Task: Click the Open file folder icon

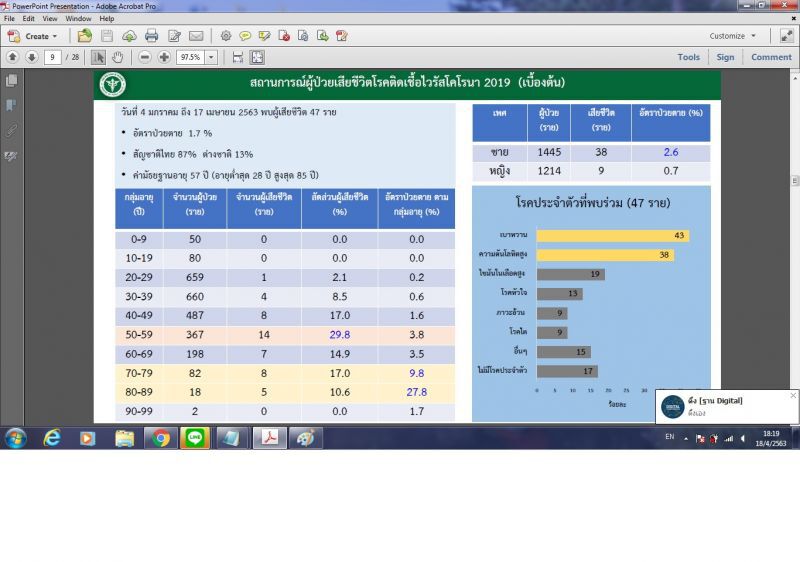Action: point(85,36)
